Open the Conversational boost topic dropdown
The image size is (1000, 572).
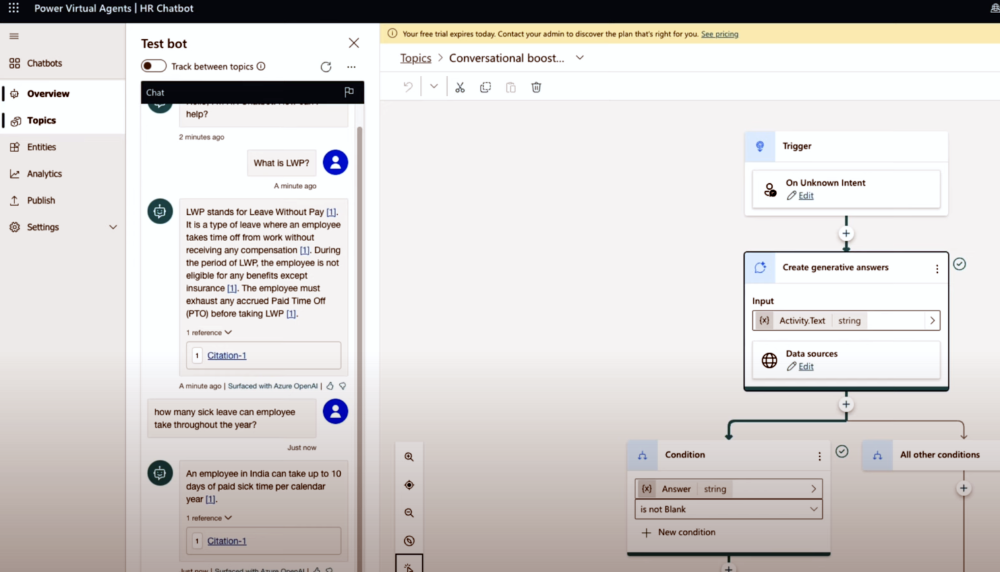tap(580, 57)
